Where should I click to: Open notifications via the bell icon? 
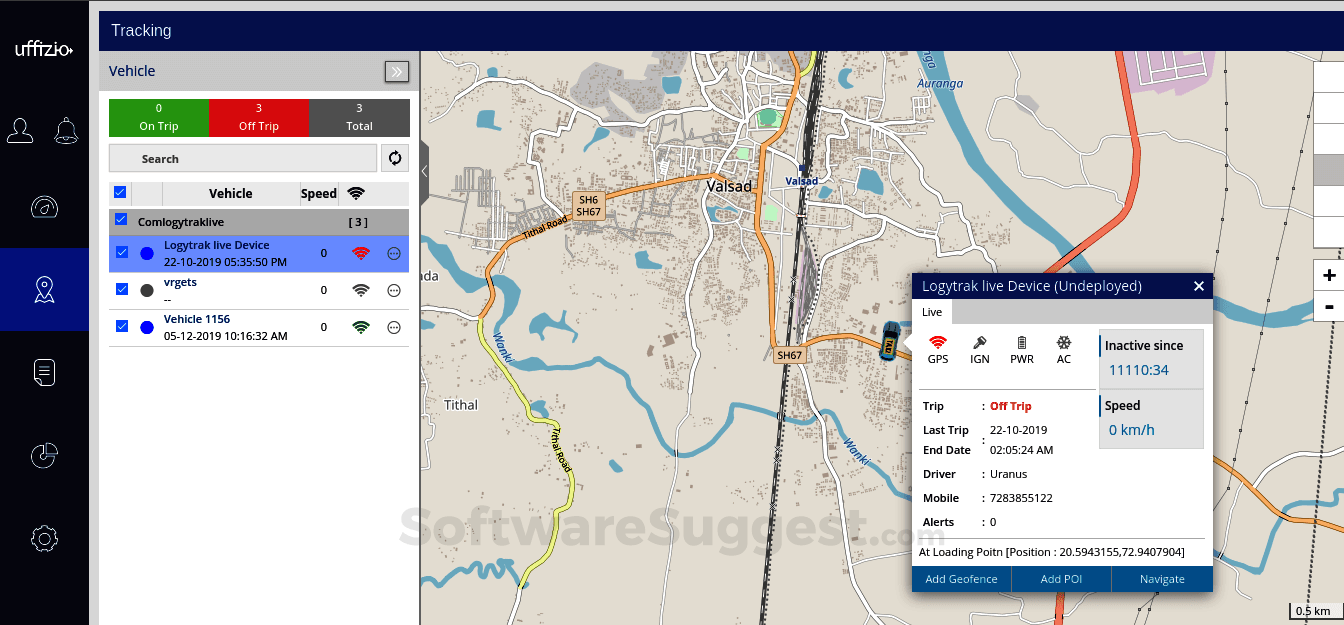pos(65,130)
